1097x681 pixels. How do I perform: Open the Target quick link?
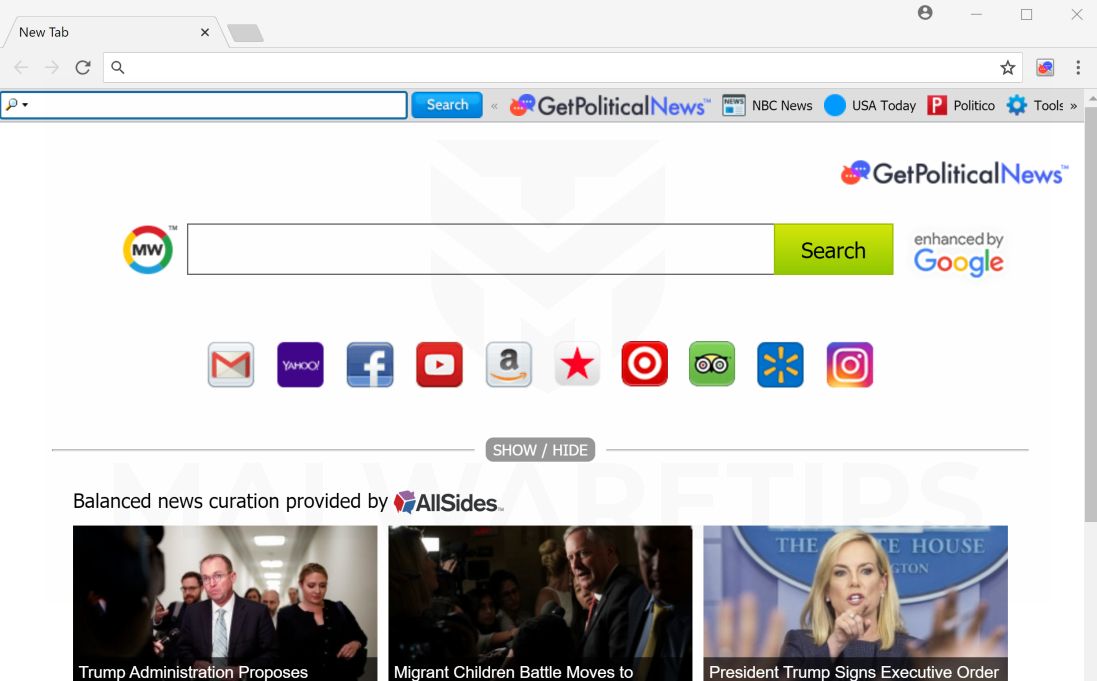pos(644,364)
